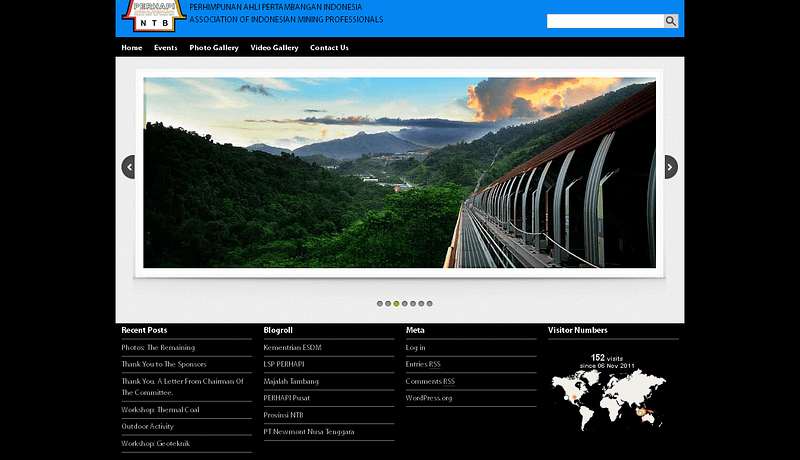Open the Outdoor Activity post
Screen dimensions: 800x460
click(147, 426)
